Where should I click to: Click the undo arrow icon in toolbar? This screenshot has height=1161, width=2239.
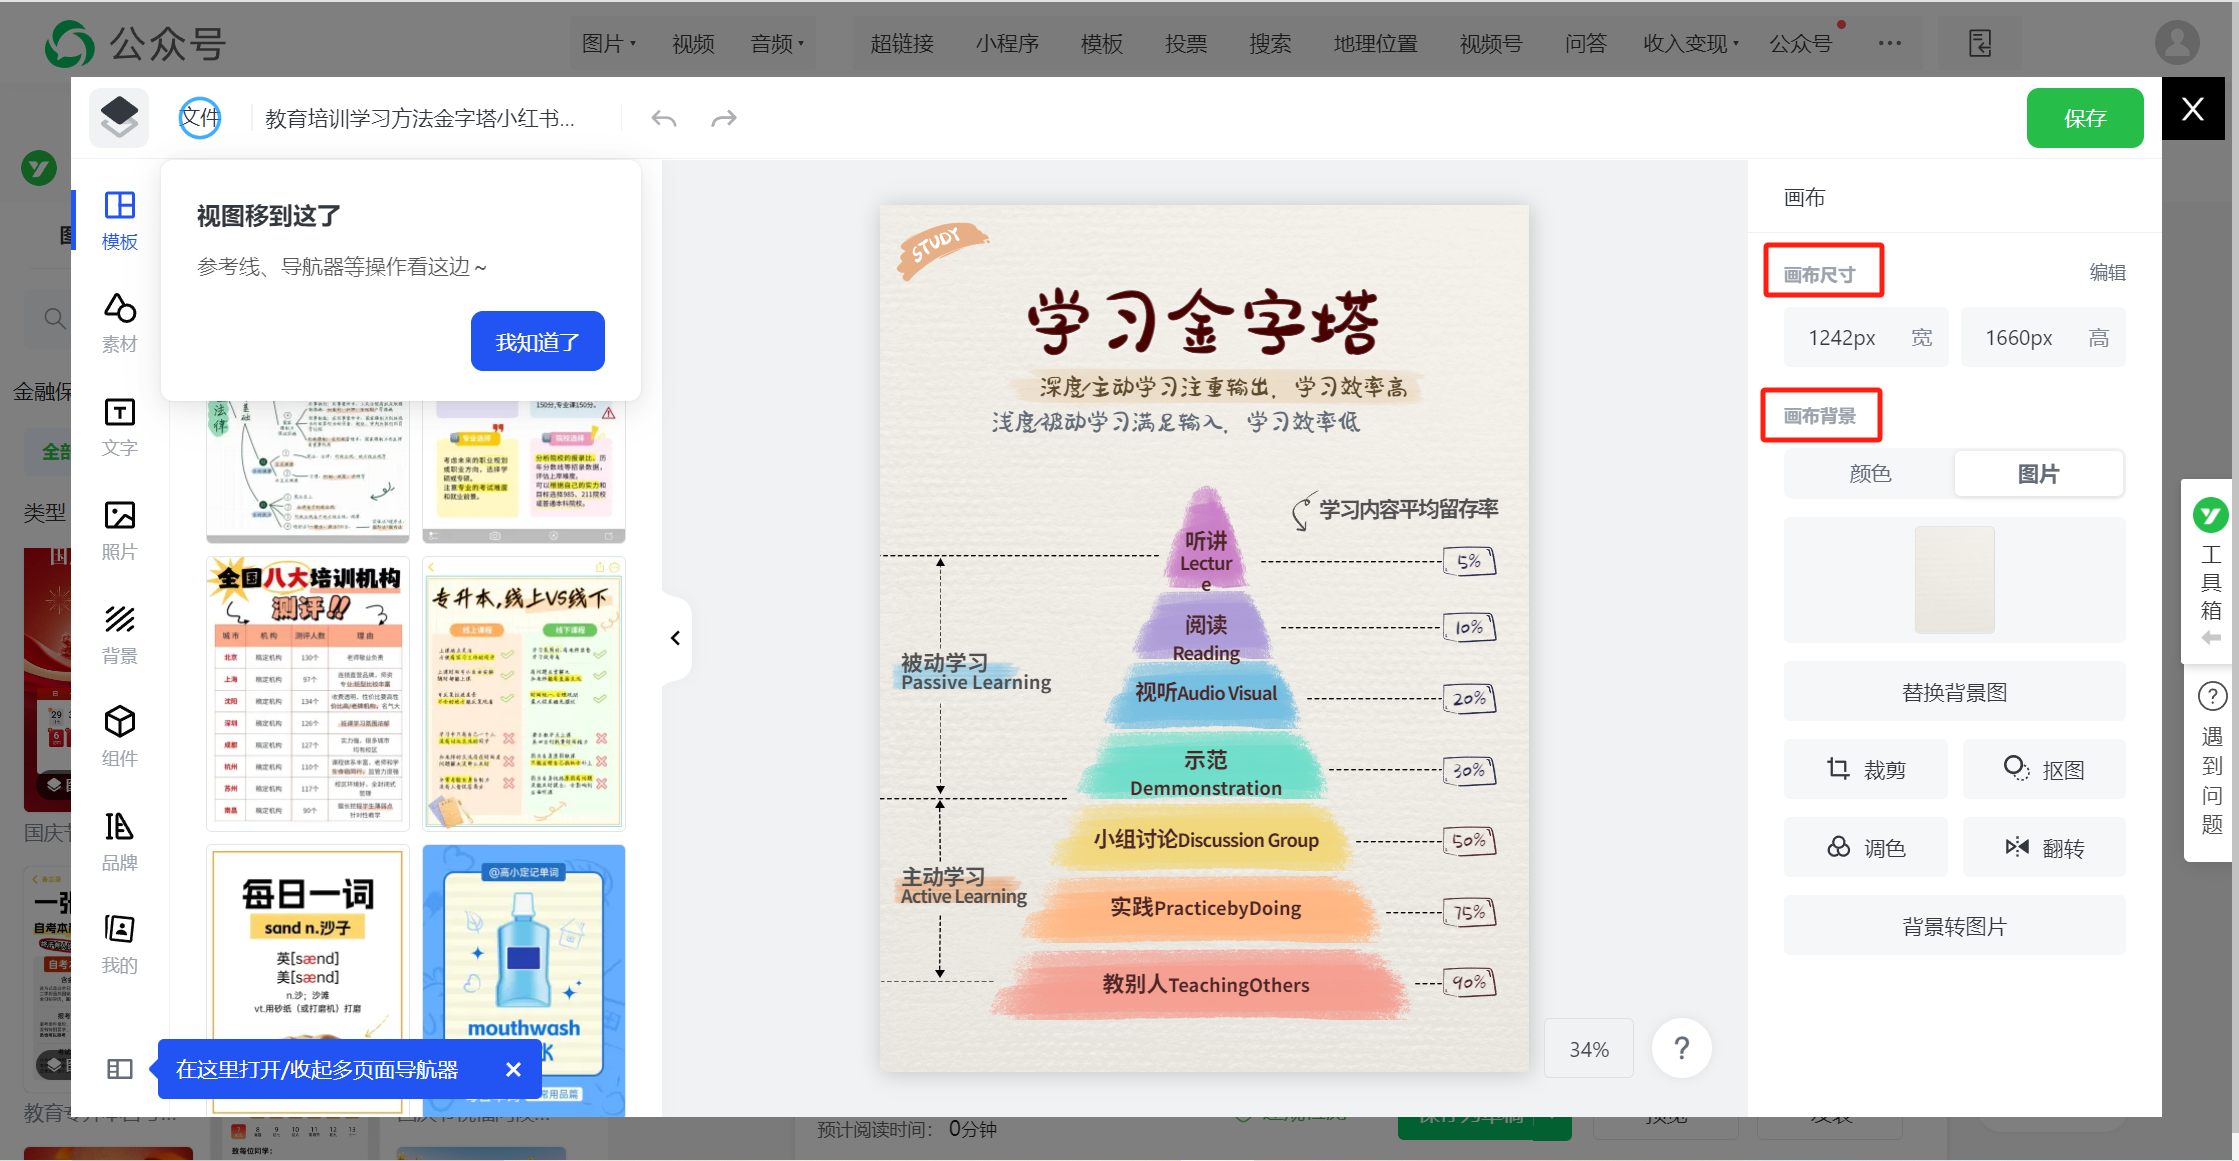pyautogui.click(x=665, y=117)
